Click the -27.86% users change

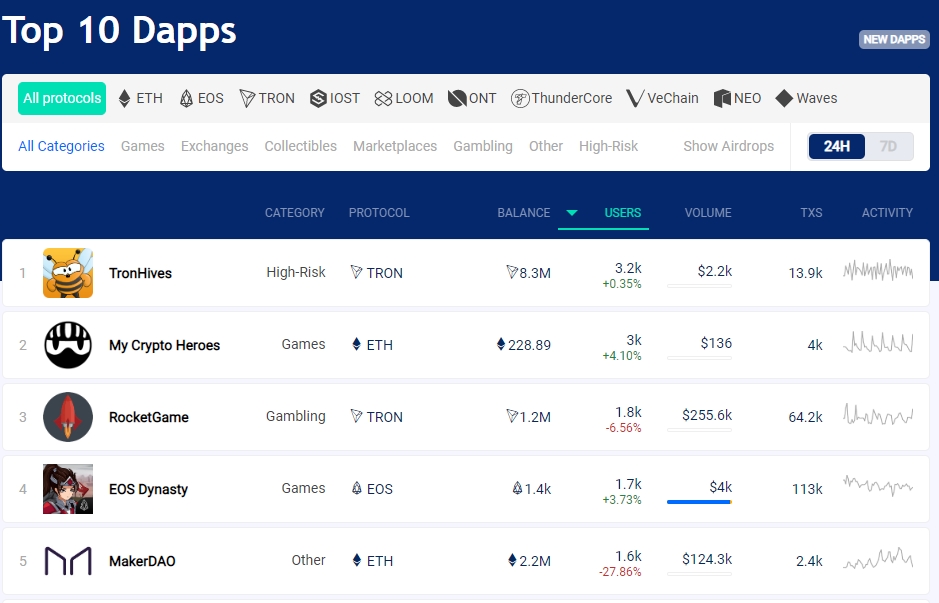point(620,572)
